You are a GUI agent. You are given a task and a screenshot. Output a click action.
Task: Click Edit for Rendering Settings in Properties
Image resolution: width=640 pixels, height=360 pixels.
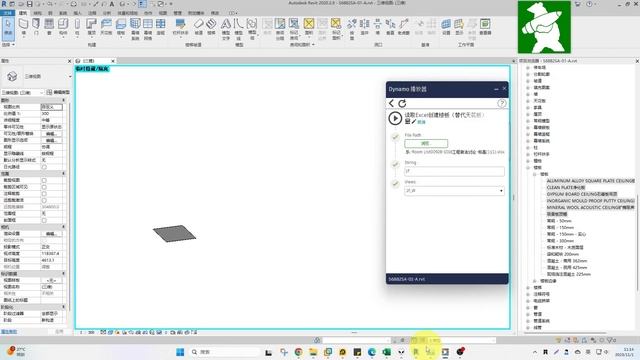click(x=51, y=234)
